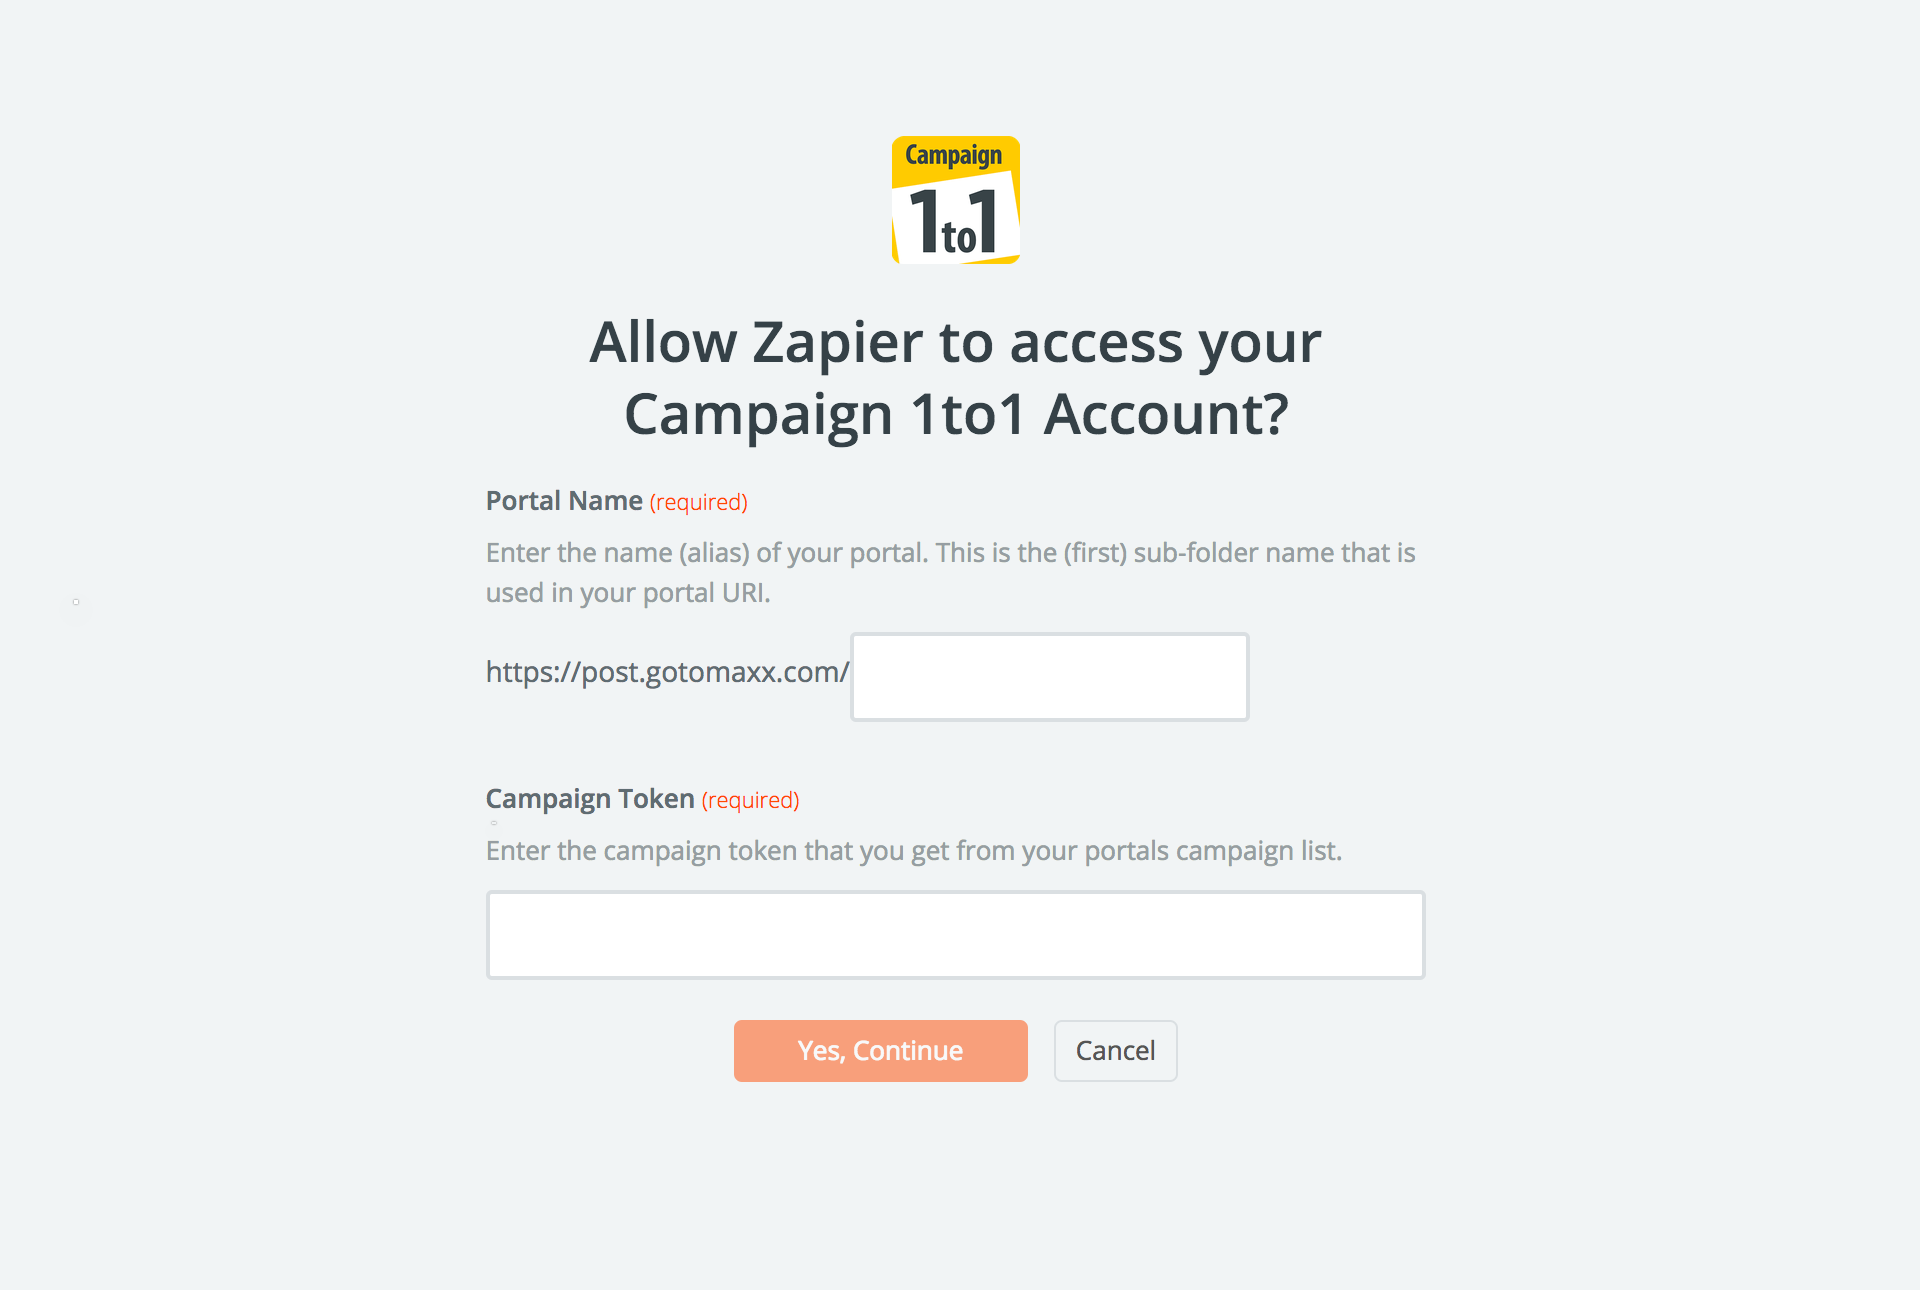Click the Allow Zapier to access headline

(953, 378)
